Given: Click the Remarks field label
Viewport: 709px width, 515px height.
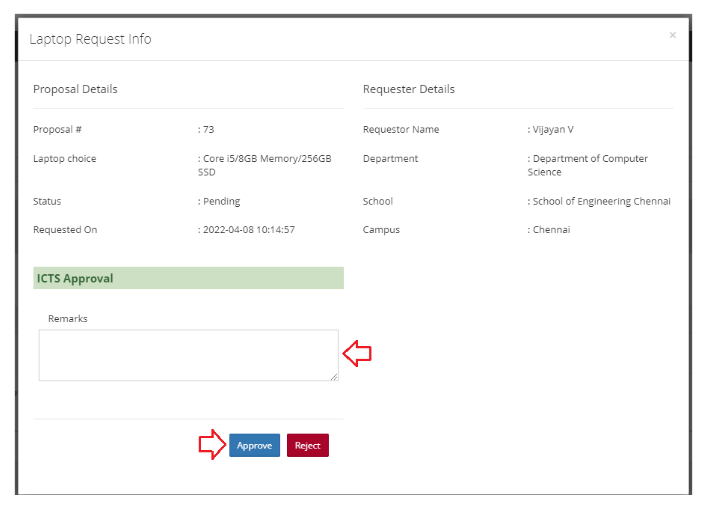Looking at the screenshot, I should point(68,318).
